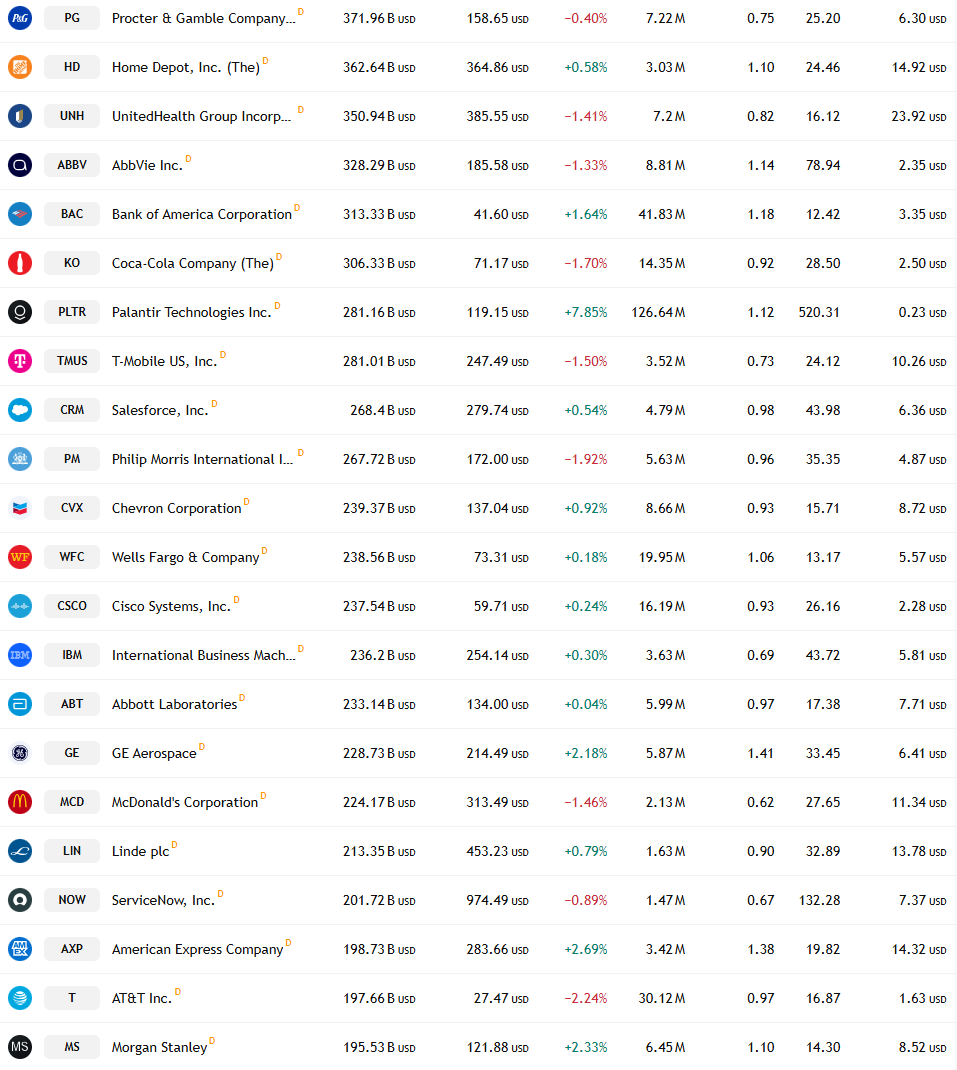Open the HD ticker symbol
957x1070 pixels.
pos(72,67)
